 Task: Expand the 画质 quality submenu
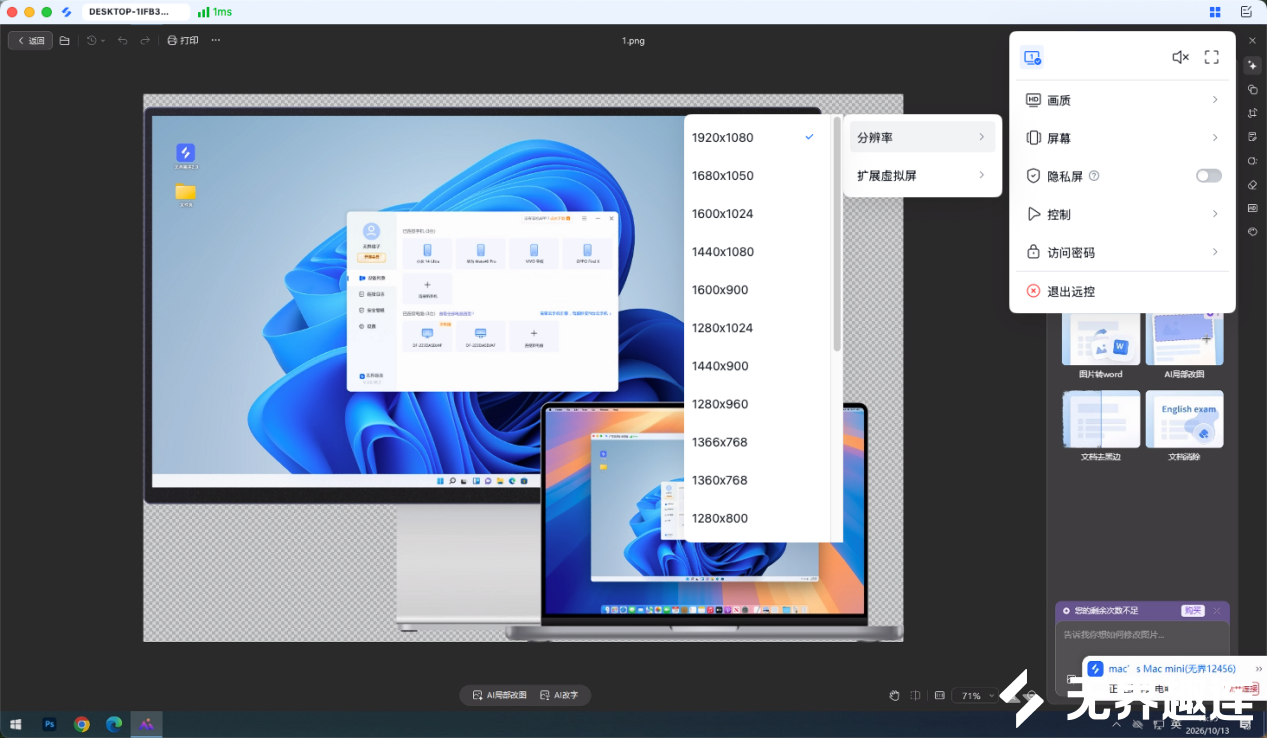click(x=1122, y=100)
